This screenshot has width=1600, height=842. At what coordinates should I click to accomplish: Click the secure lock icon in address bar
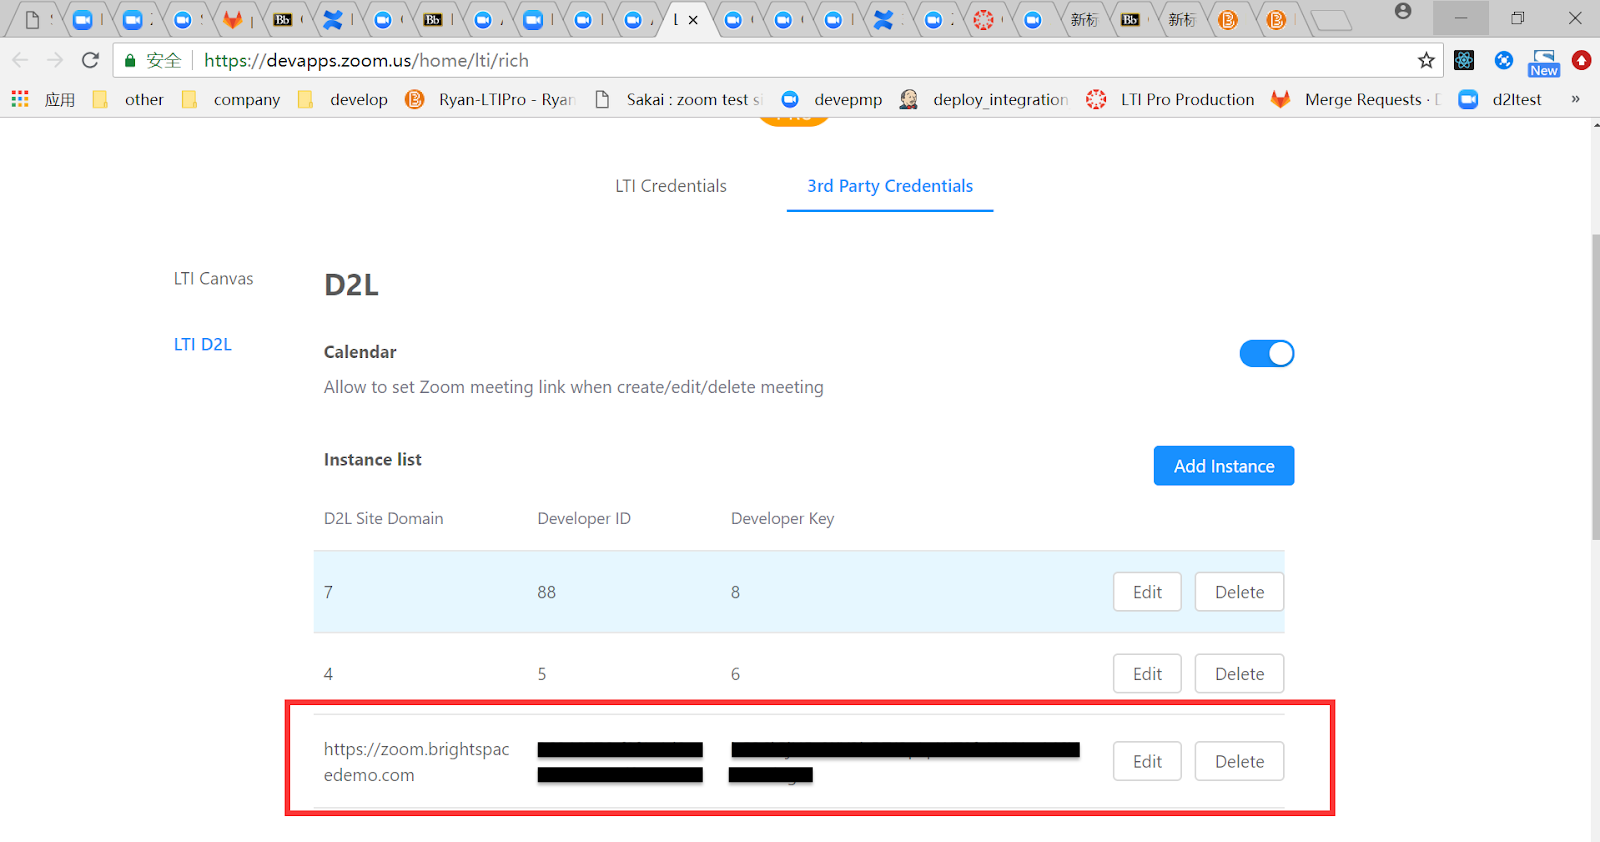130,61
